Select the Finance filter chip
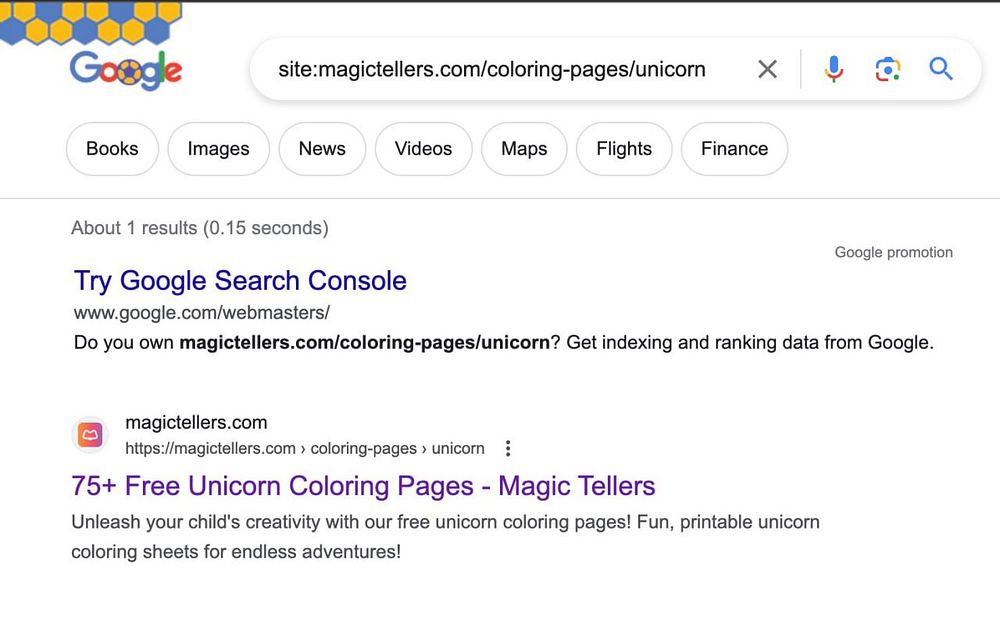This screenshot has height=642, width=1000. point(735,149)
